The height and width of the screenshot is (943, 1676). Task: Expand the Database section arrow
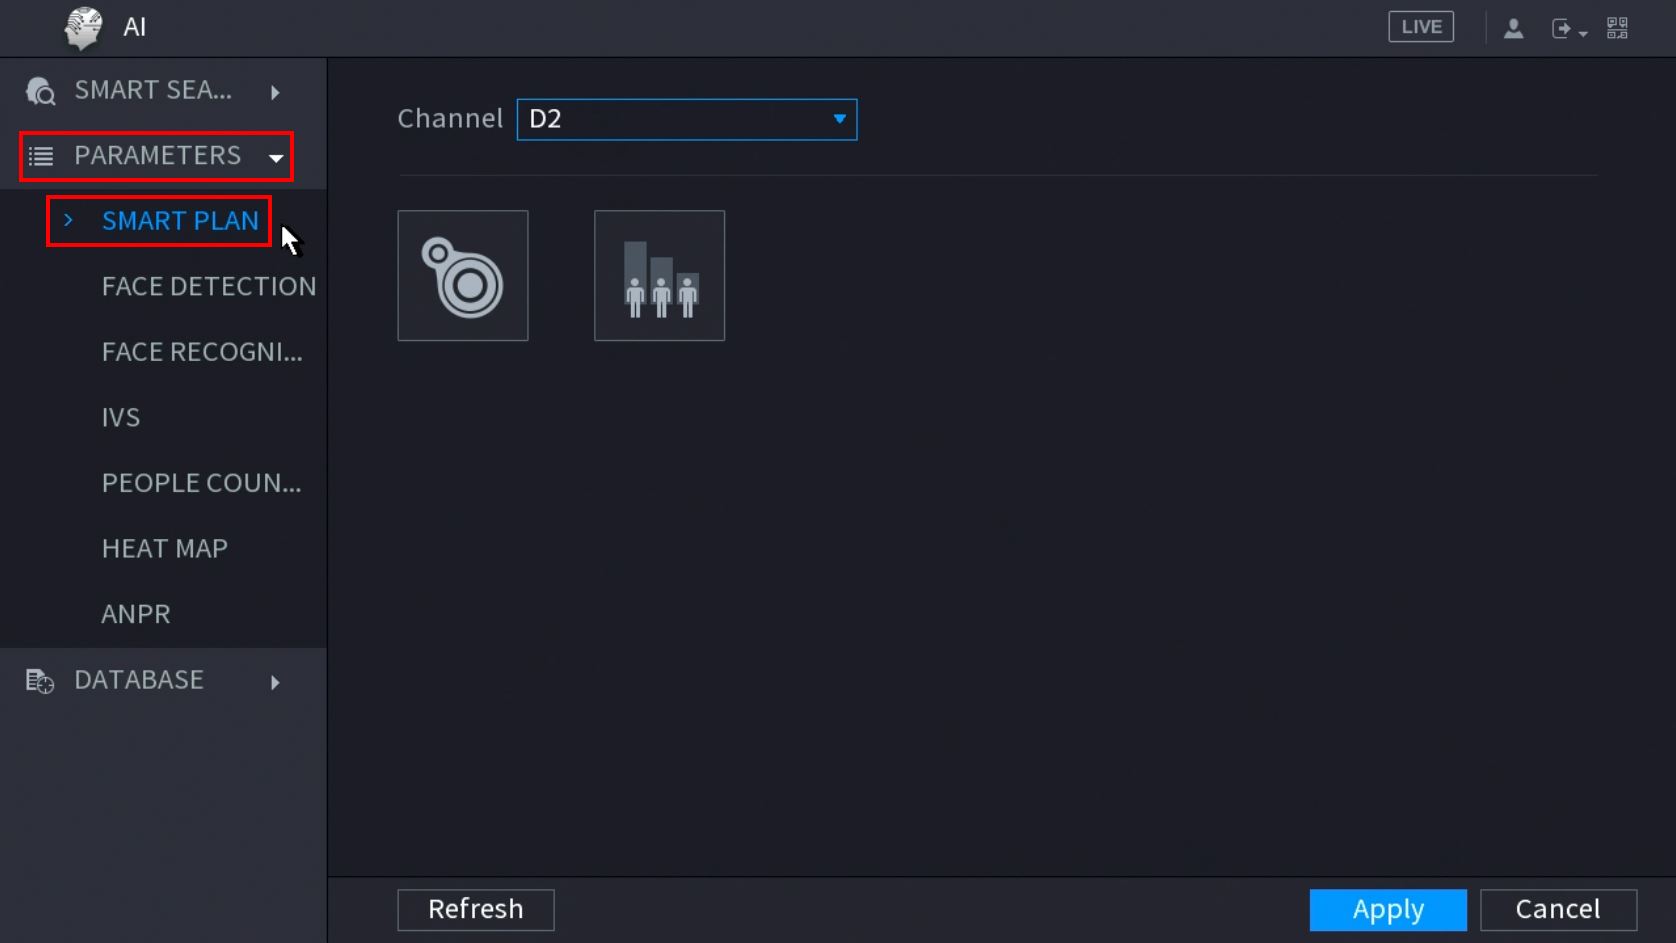(x=275, y=682)
